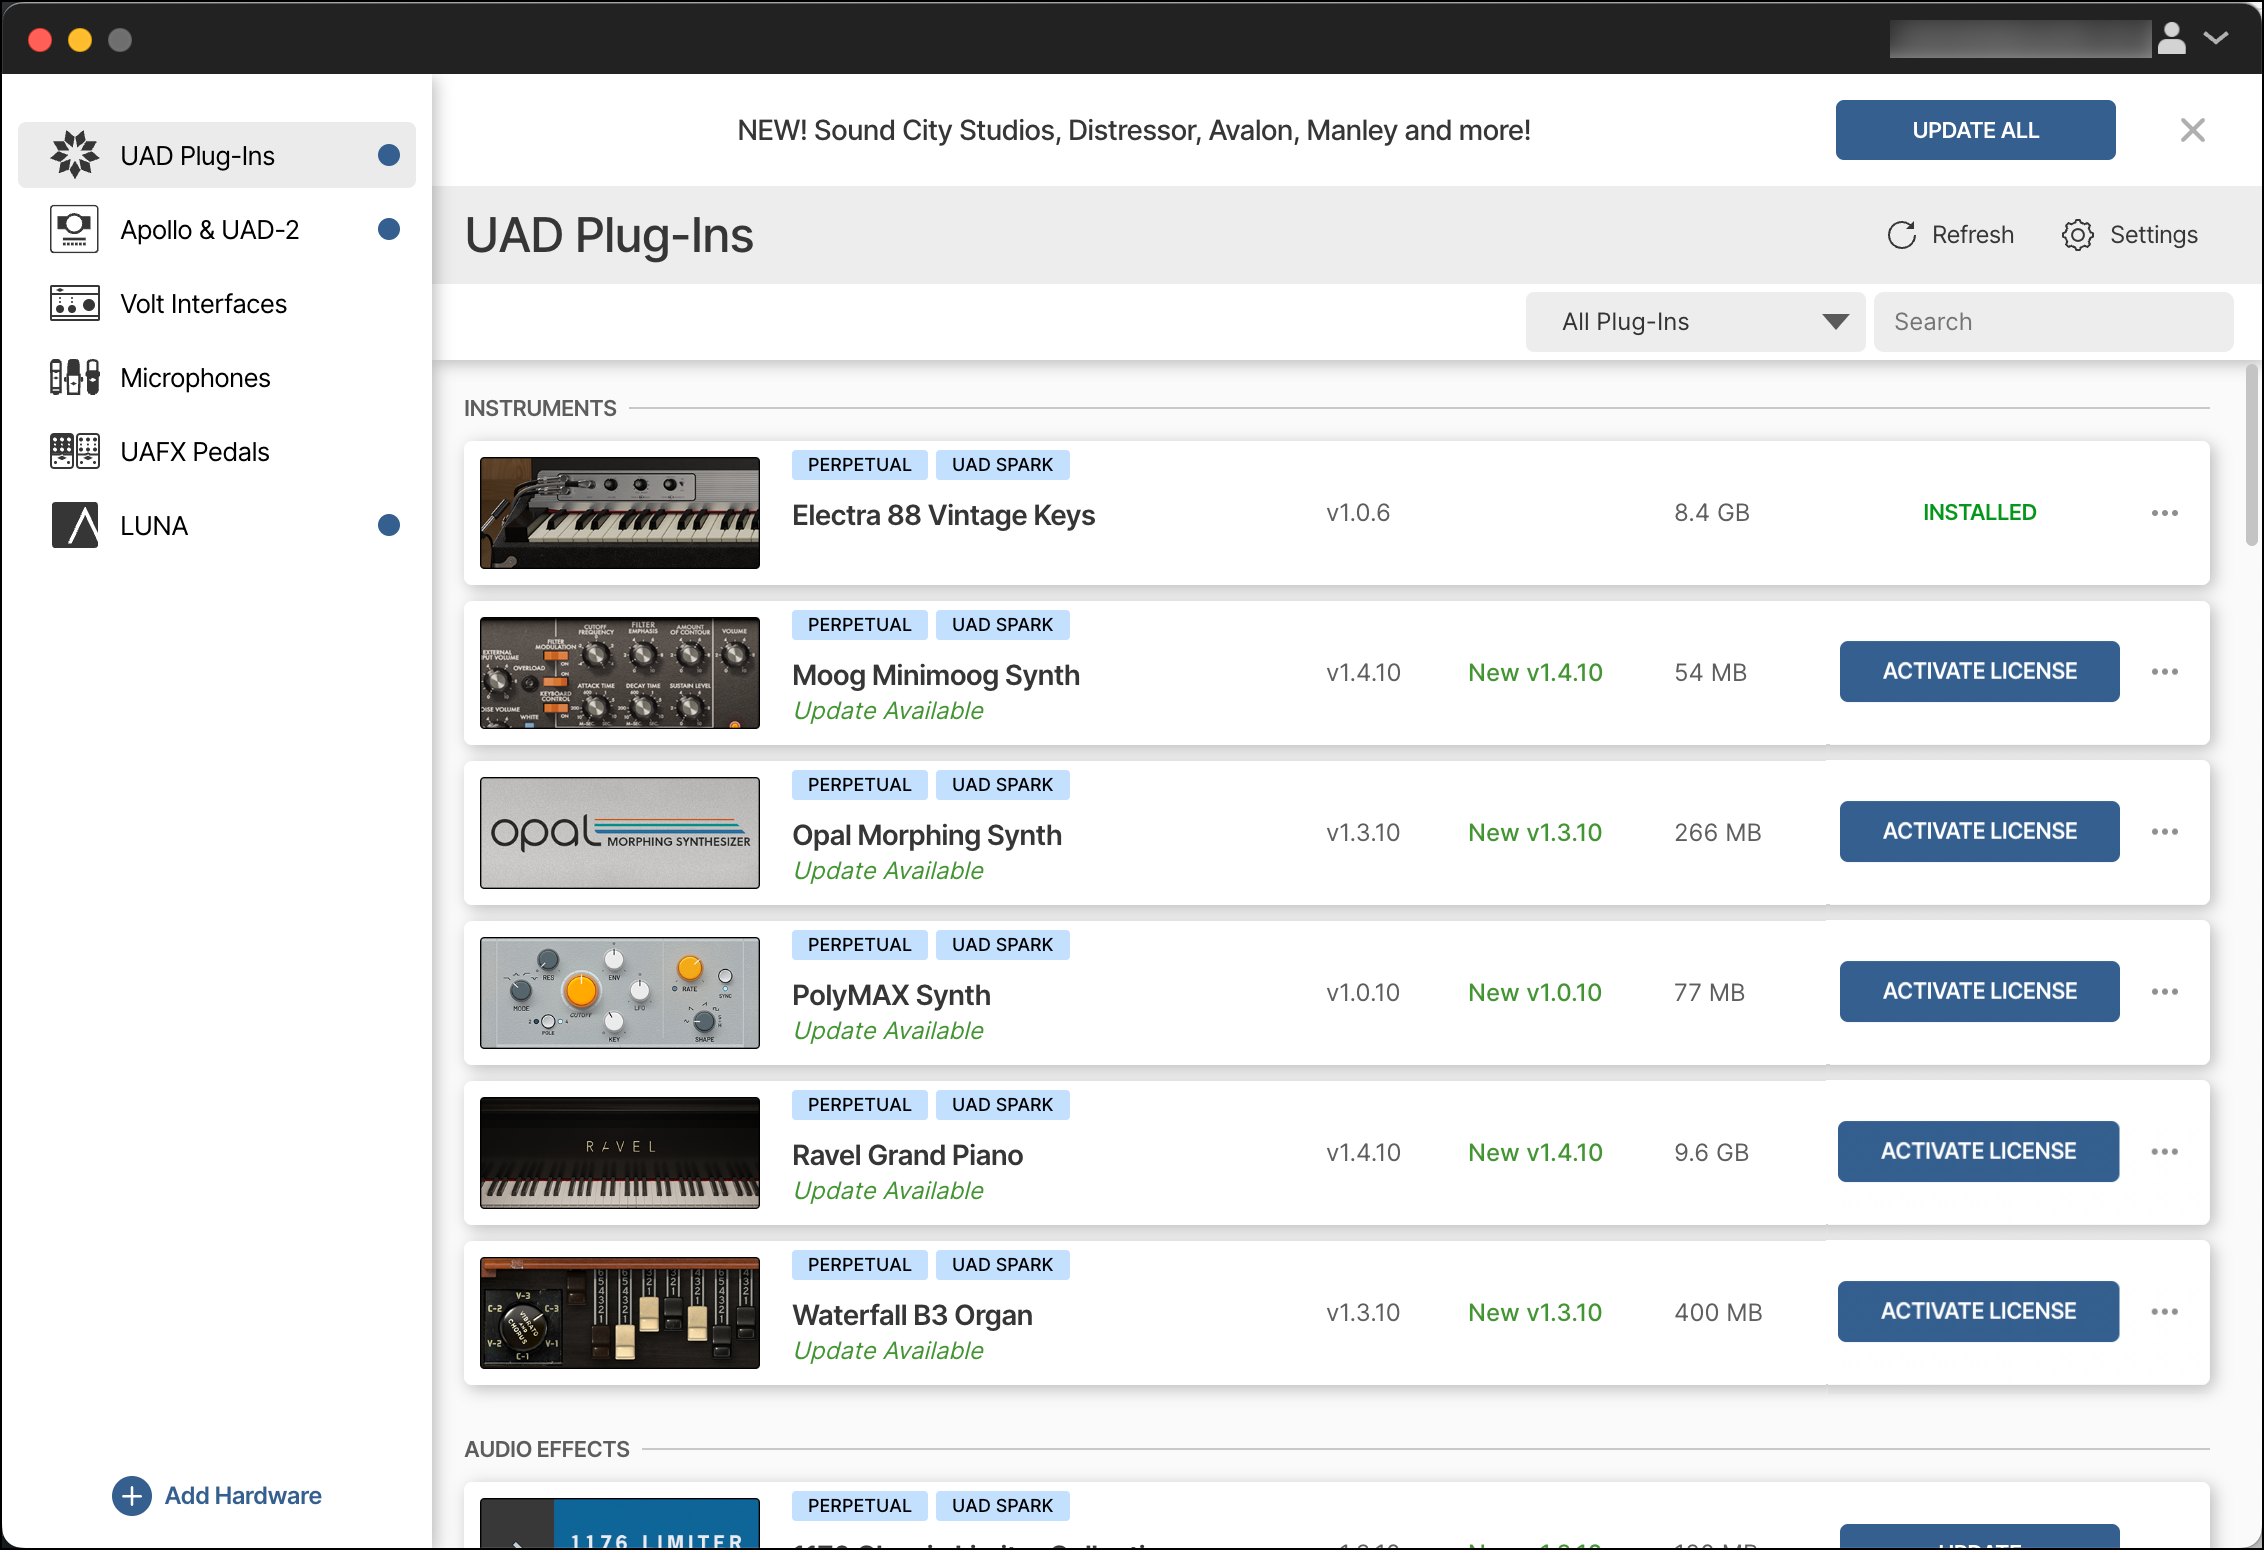This screenshot has height=1550, width=2264.
Task: Click the Opal Morphing Synth thumbnail
Action: point(618,832)
